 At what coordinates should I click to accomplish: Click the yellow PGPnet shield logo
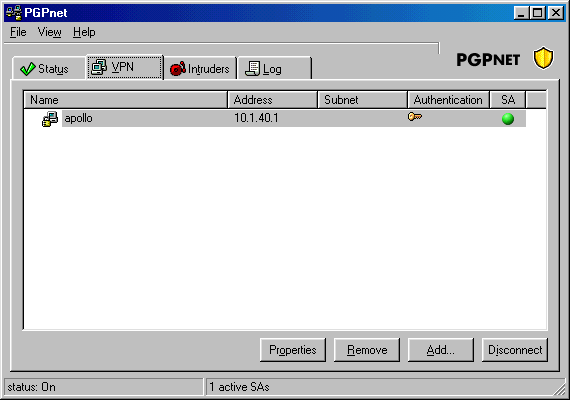tap(543, 58)
